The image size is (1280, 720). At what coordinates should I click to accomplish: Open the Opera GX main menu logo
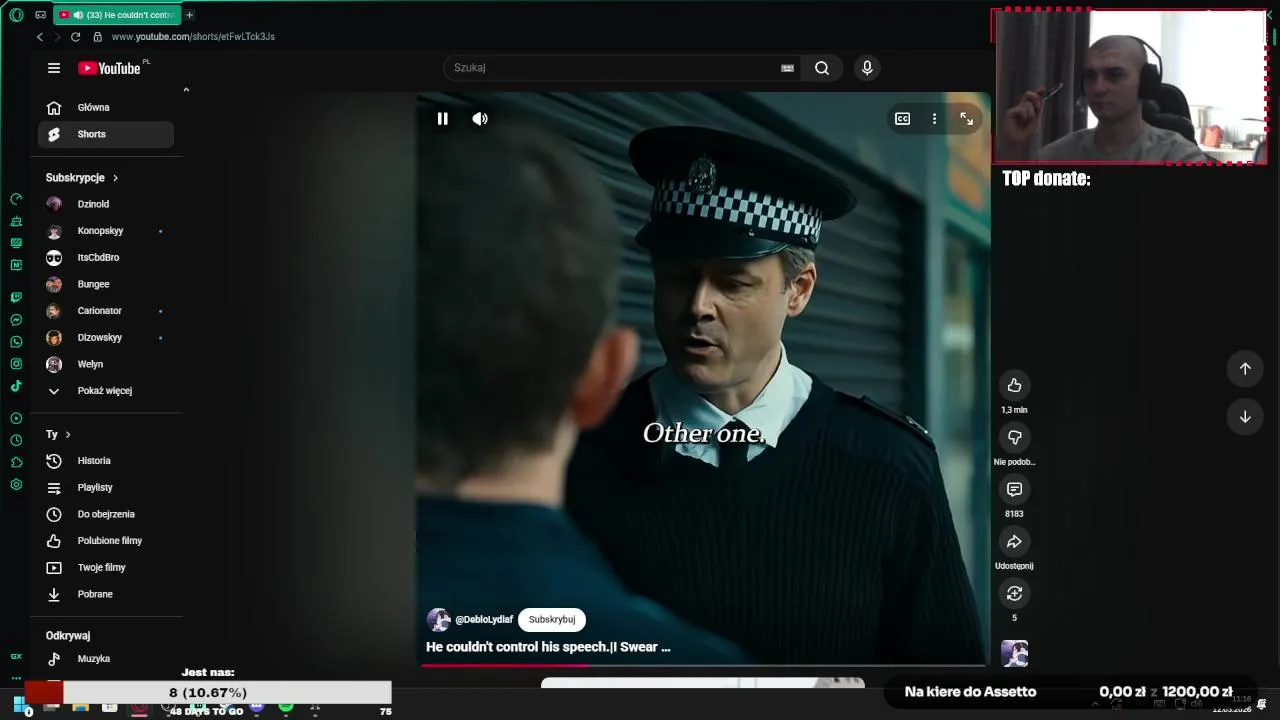(16, 15)
